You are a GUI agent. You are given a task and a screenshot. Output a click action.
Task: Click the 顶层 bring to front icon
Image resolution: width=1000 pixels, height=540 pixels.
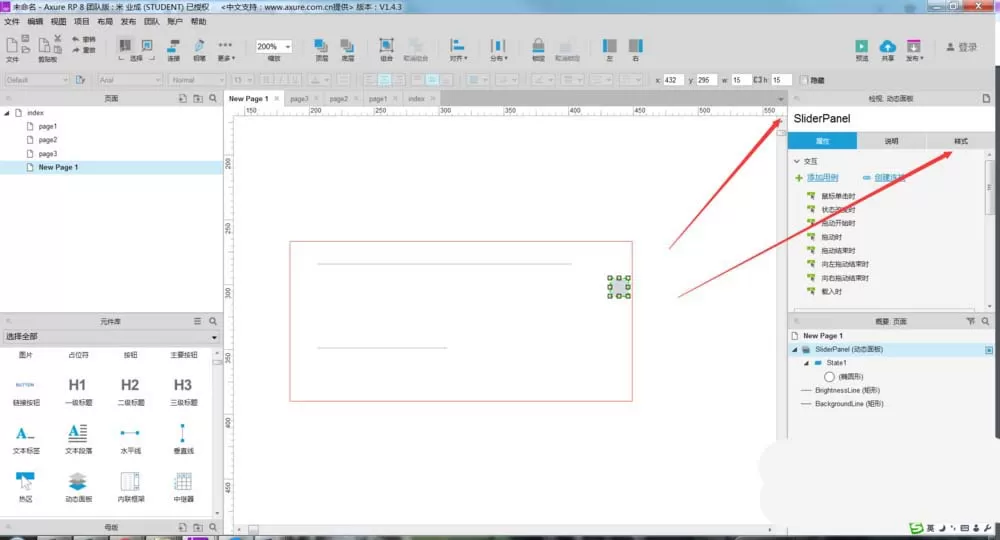[321, 46]
